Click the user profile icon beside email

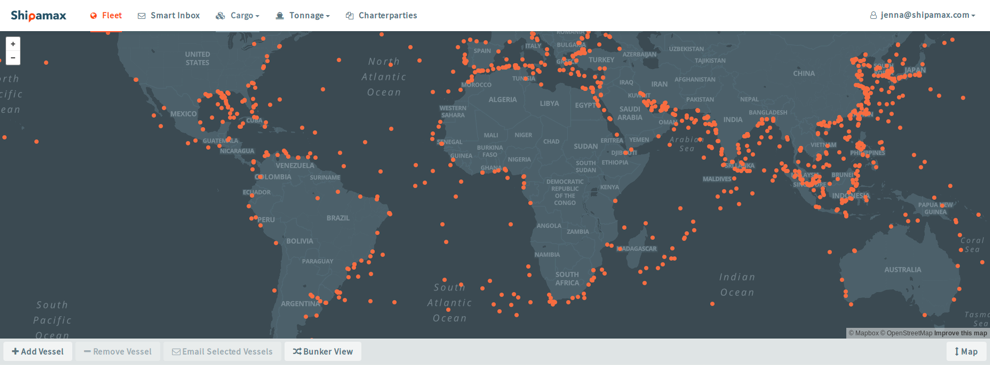coord(874,15)
